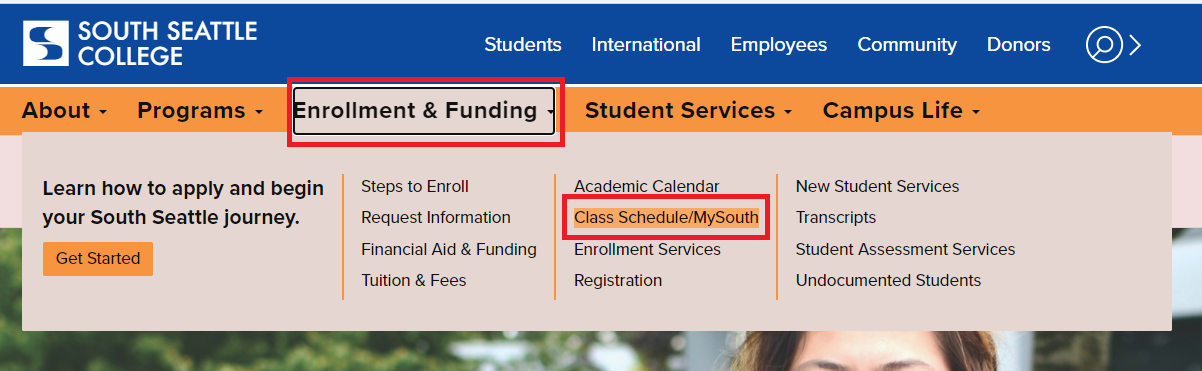Open the Tuition & Fees link

[x=414, y=280]
